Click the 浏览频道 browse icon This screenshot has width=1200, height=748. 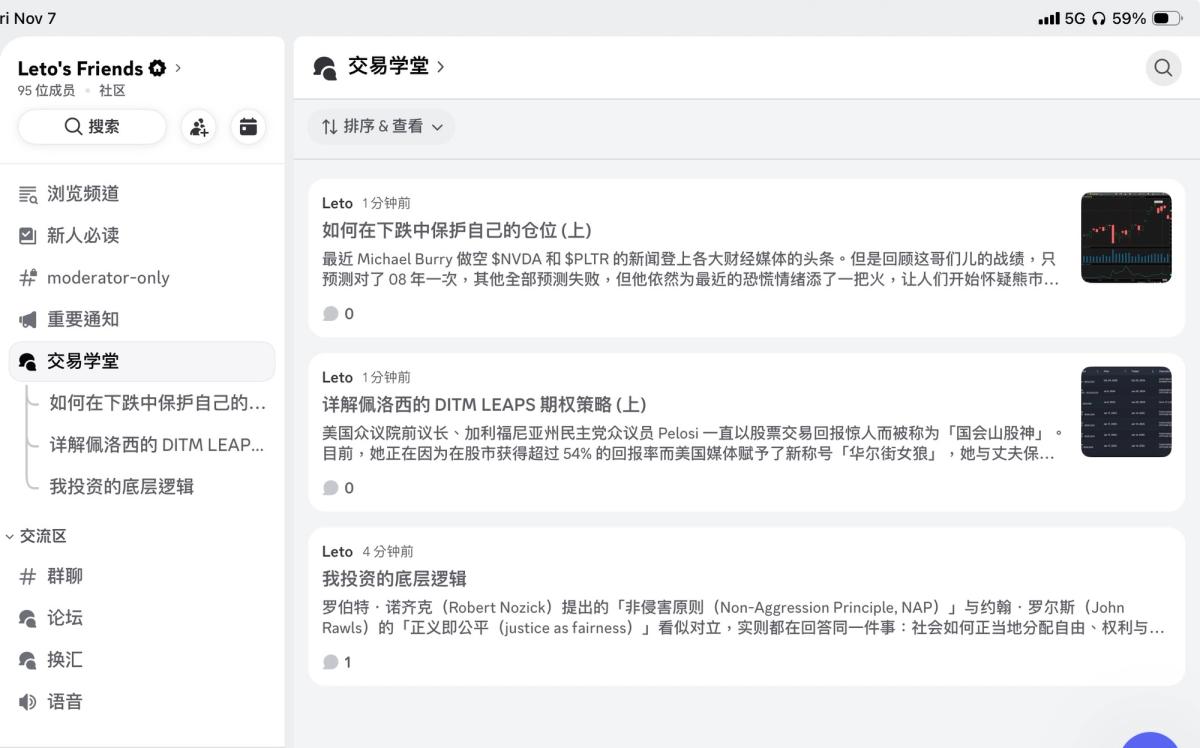[x=28, y=194]
